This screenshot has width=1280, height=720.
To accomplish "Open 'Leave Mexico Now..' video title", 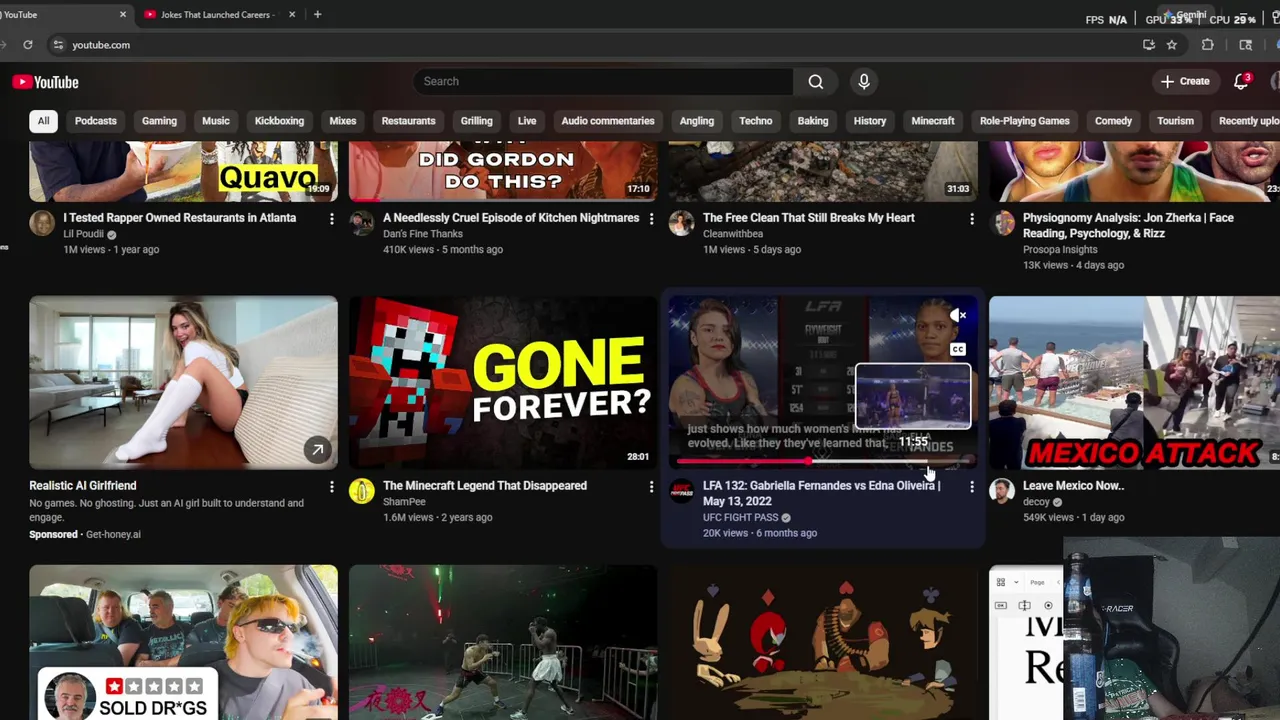I will (1073, 486).
